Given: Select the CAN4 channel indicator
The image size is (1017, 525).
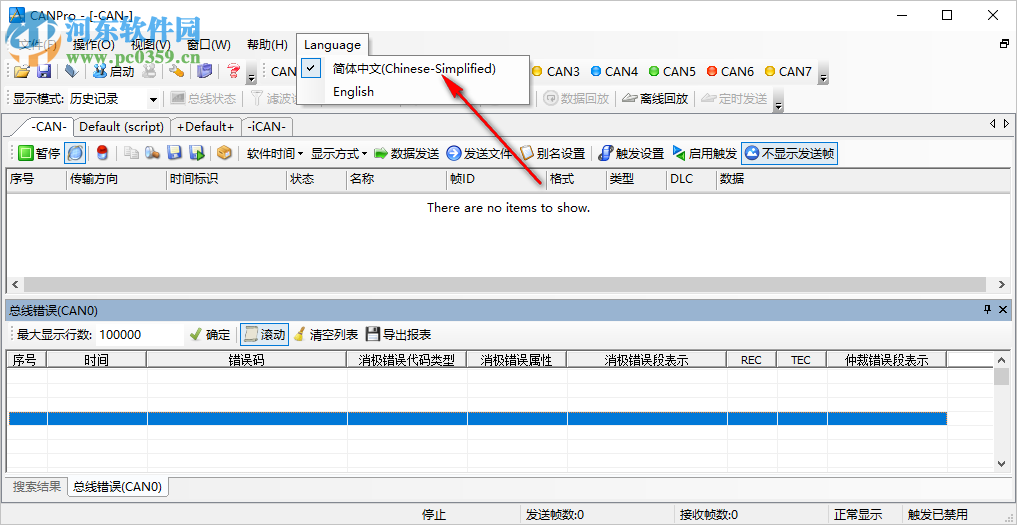Looking at the screenshot, I should [x=614, y=71].
